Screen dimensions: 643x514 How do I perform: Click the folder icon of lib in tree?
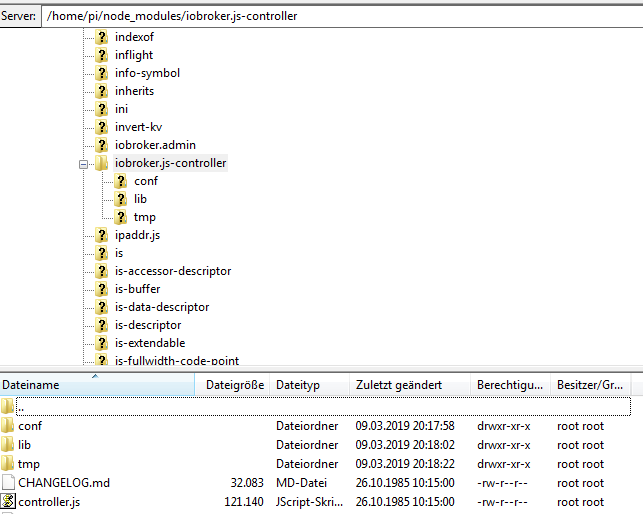pos(121,199)
